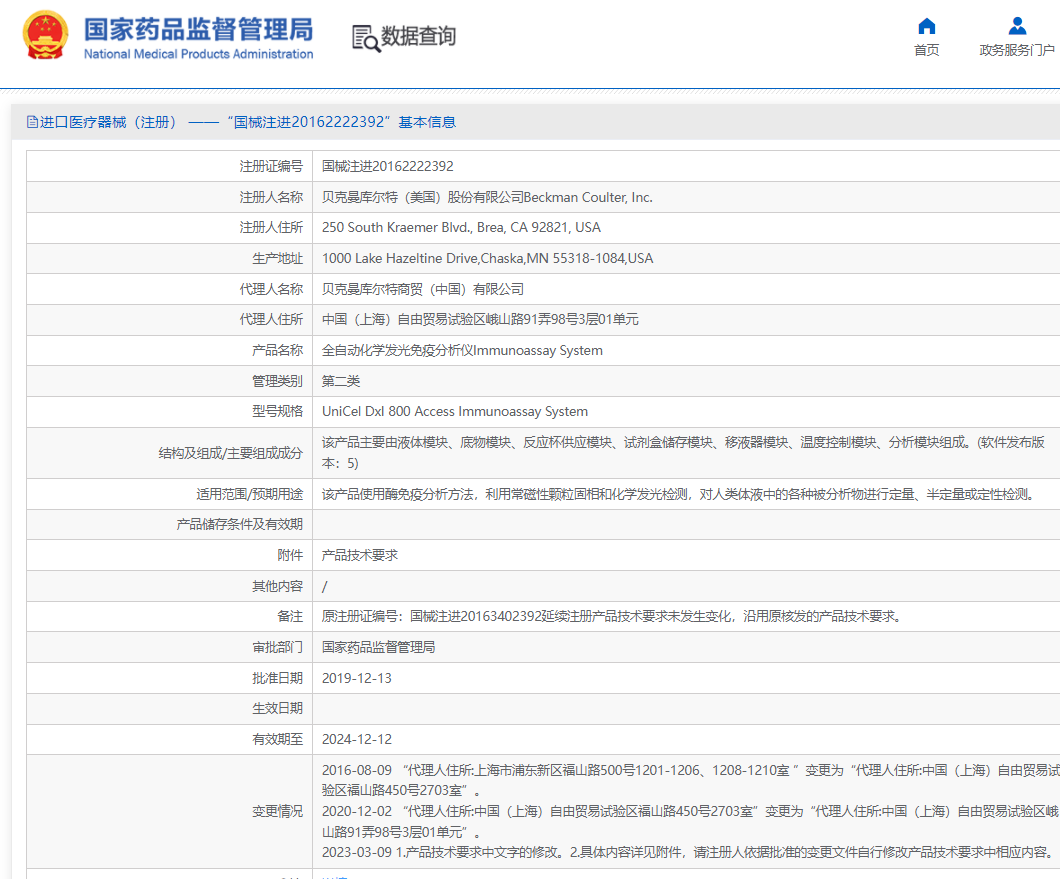The width and height of the screenshot is (1060, 879).
Task: Select the 代理人住所 row label
Action: click(x=271, y=319)
